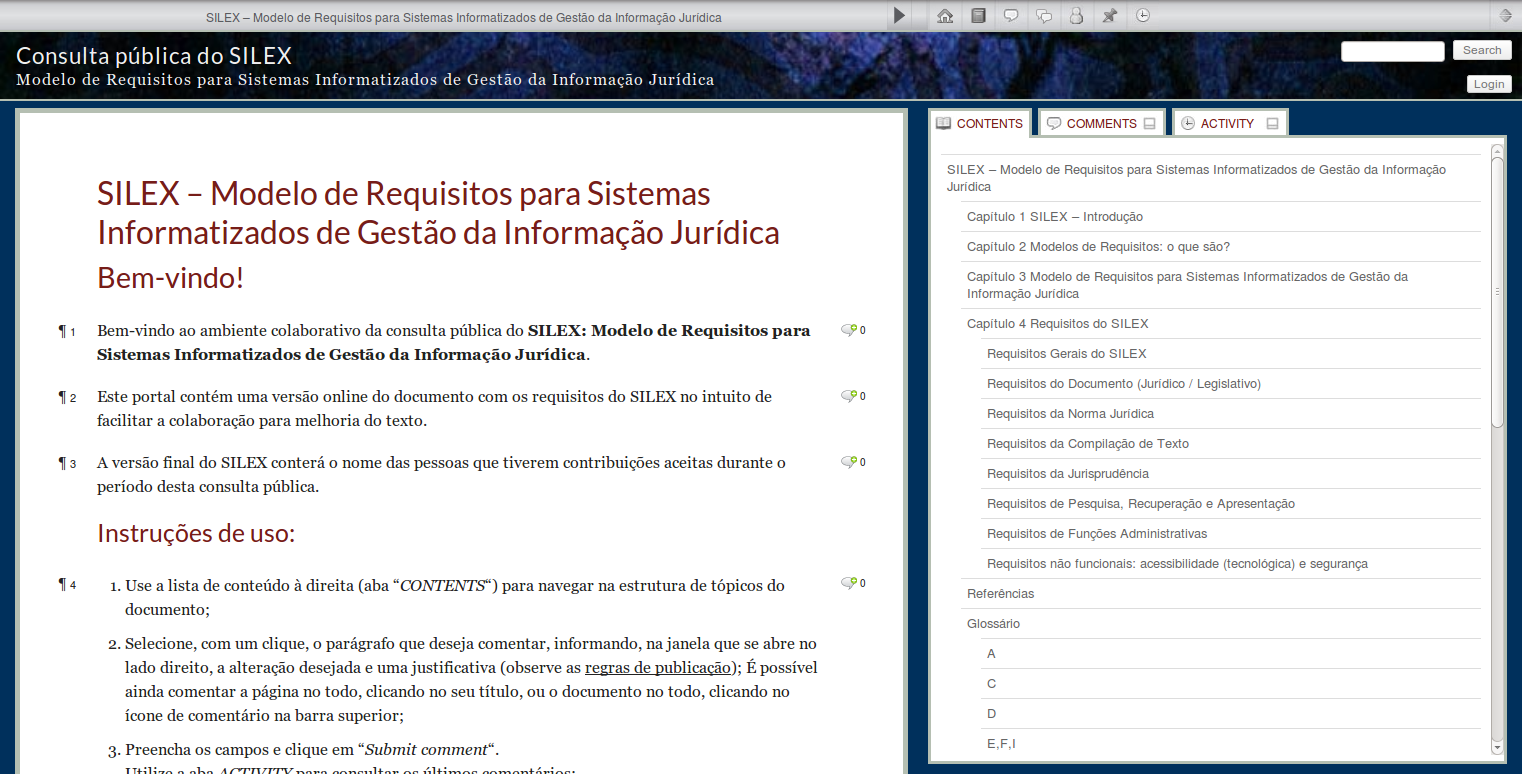
Task: Go to 'Capítulo 1 SILEX – Introdução'
Action: [1221, 217]
